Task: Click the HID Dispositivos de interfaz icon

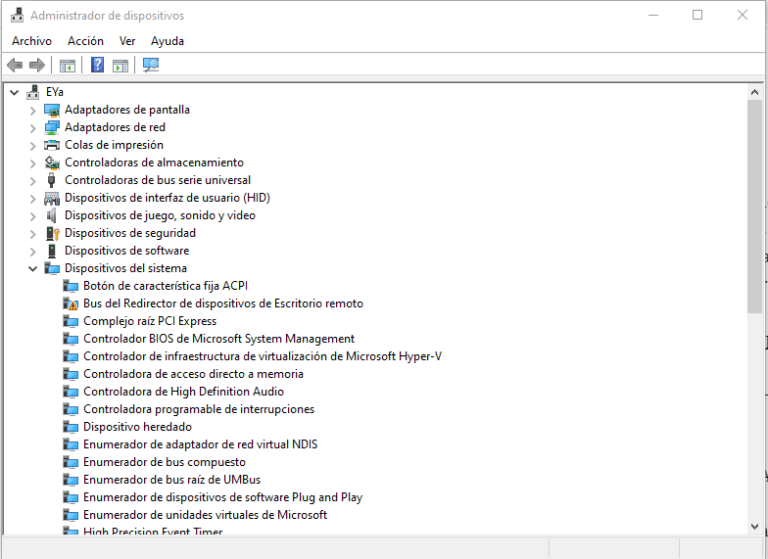Action: (52, 198)
